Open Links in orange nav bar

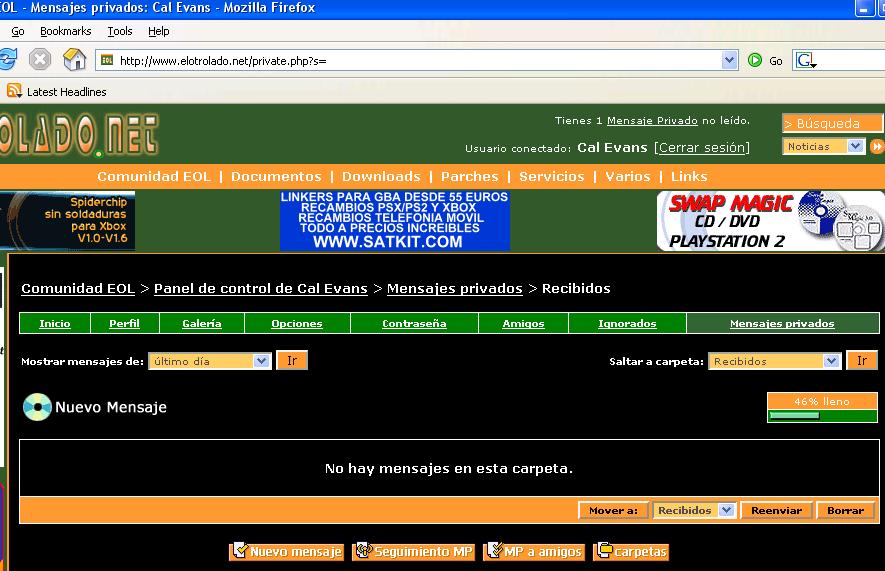[689, 177]
